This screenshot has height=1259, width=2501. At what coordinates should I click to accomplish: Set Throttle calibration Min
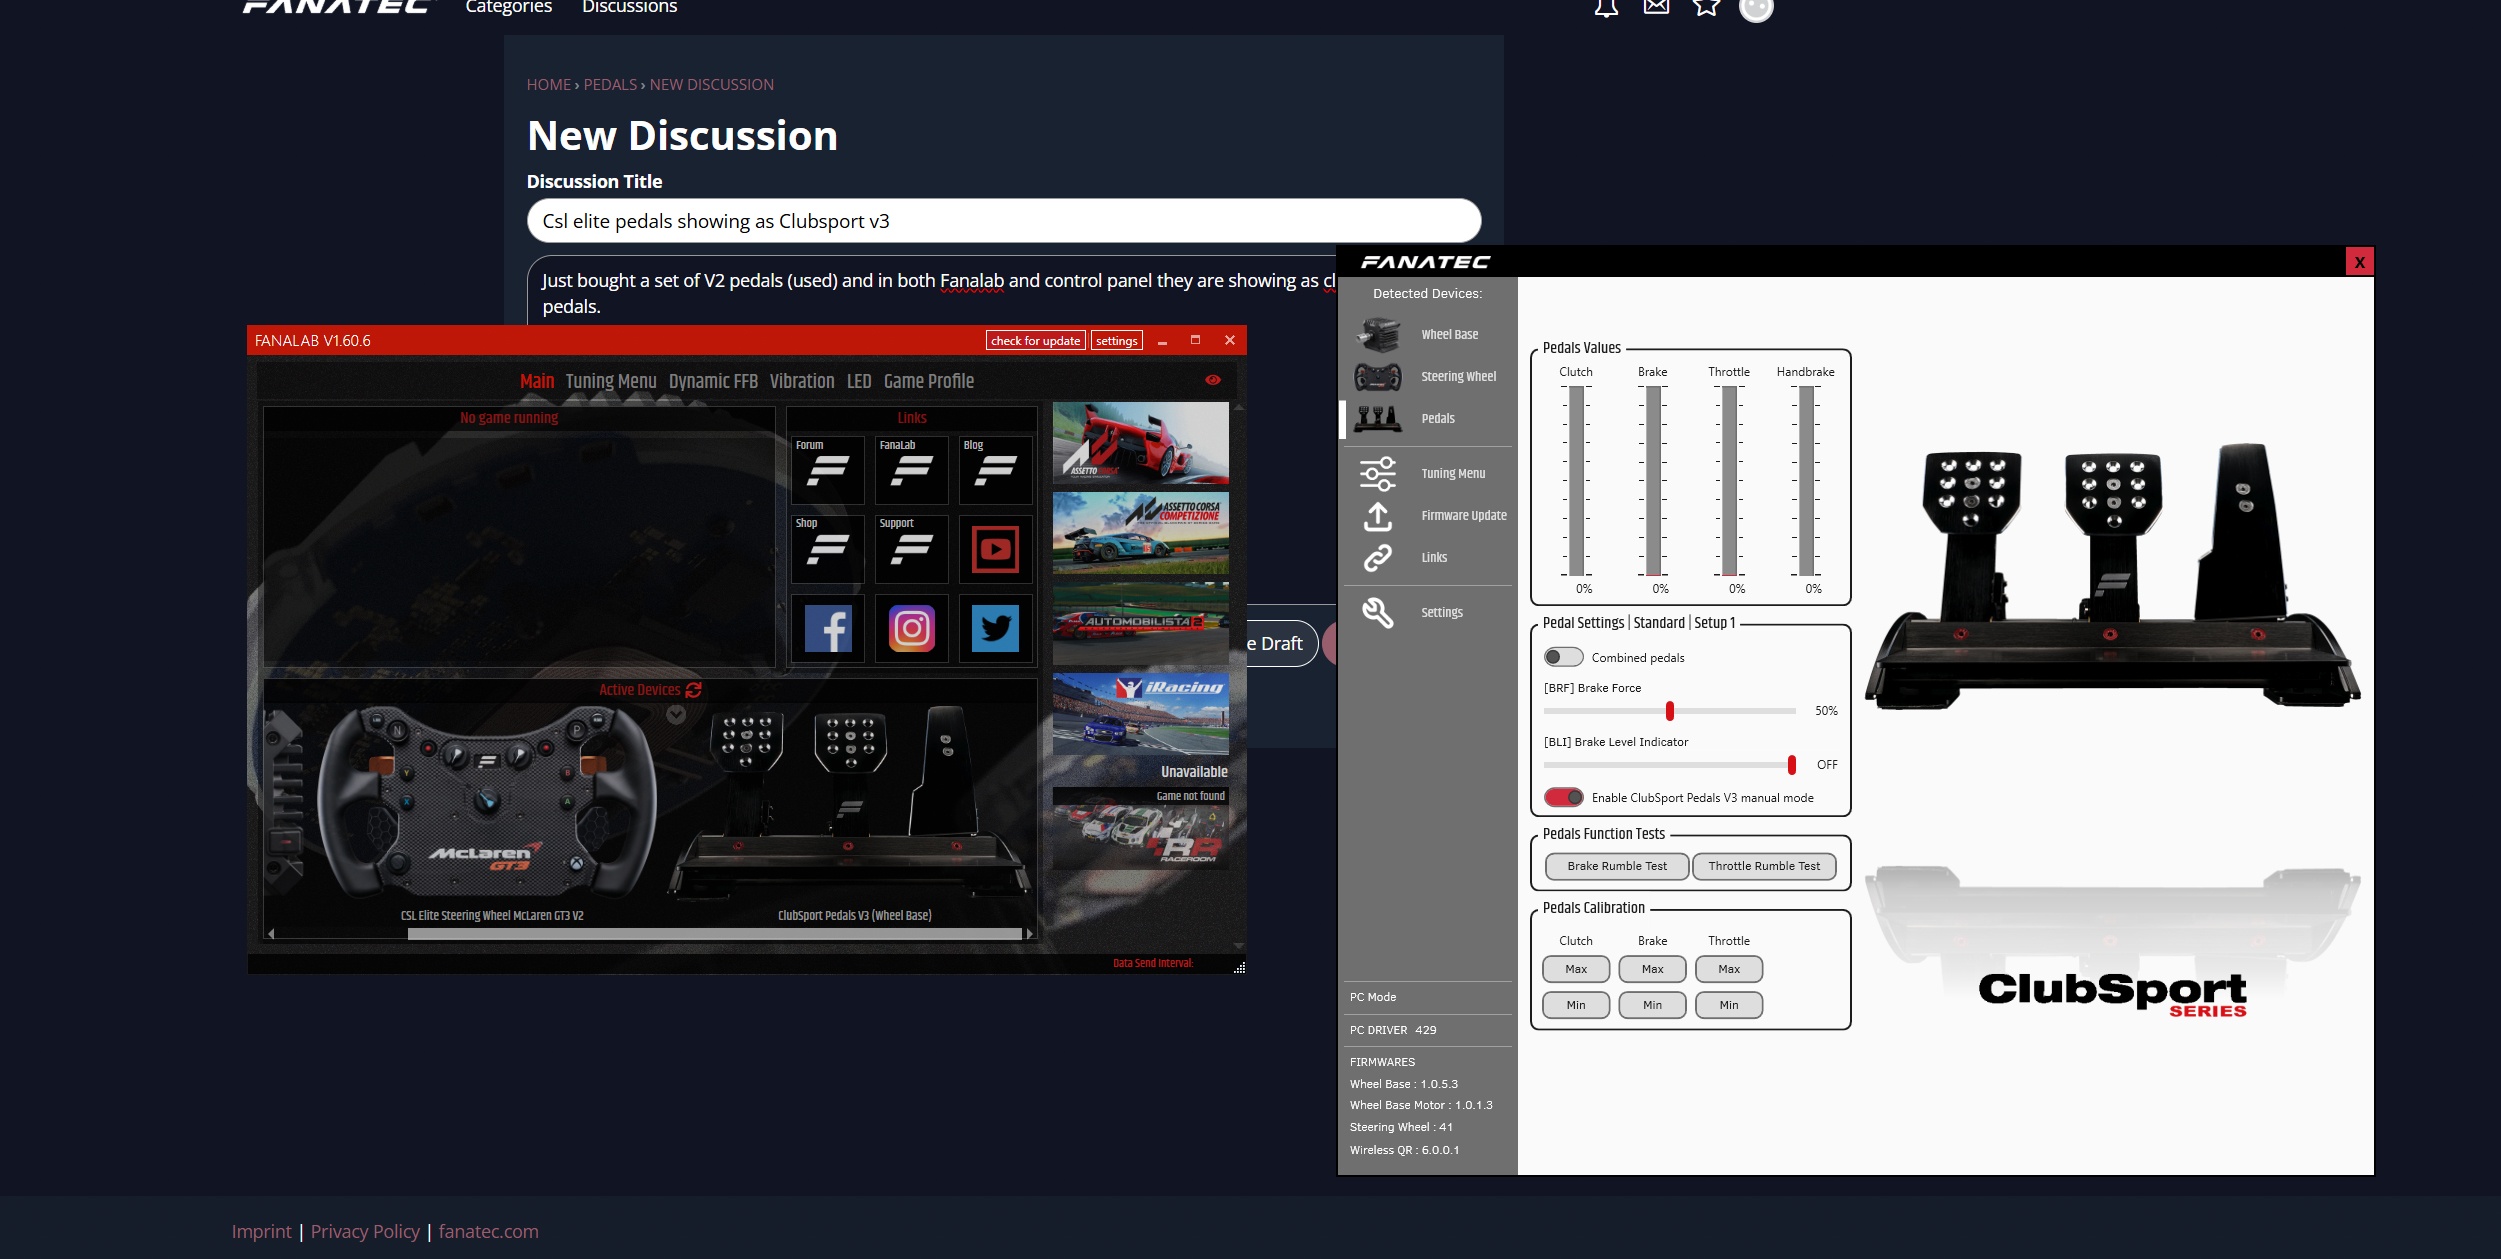pos(1729,1005)
